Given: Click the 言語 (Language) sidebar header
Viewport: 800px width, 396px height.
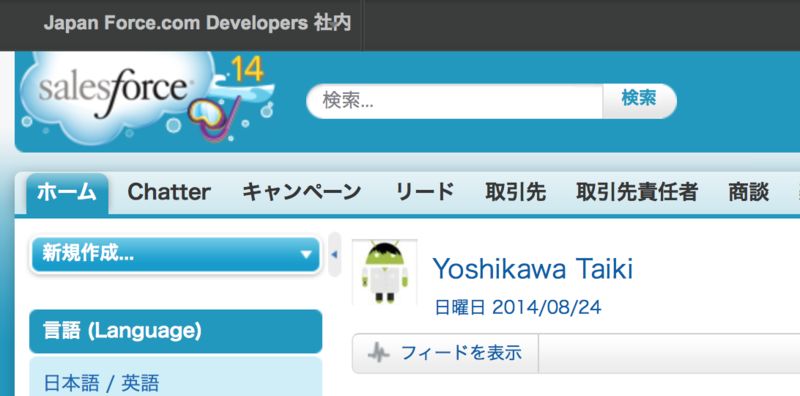Looking at the screenshot, I should click(x=176, y=332).
